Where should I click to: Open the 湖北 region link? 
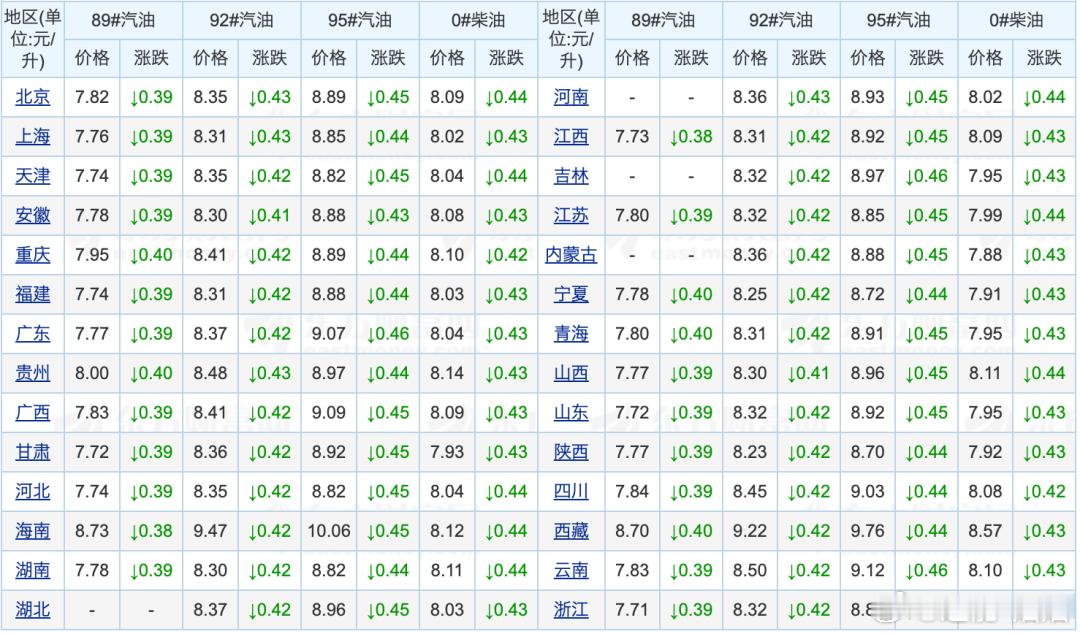pos(32,610)
